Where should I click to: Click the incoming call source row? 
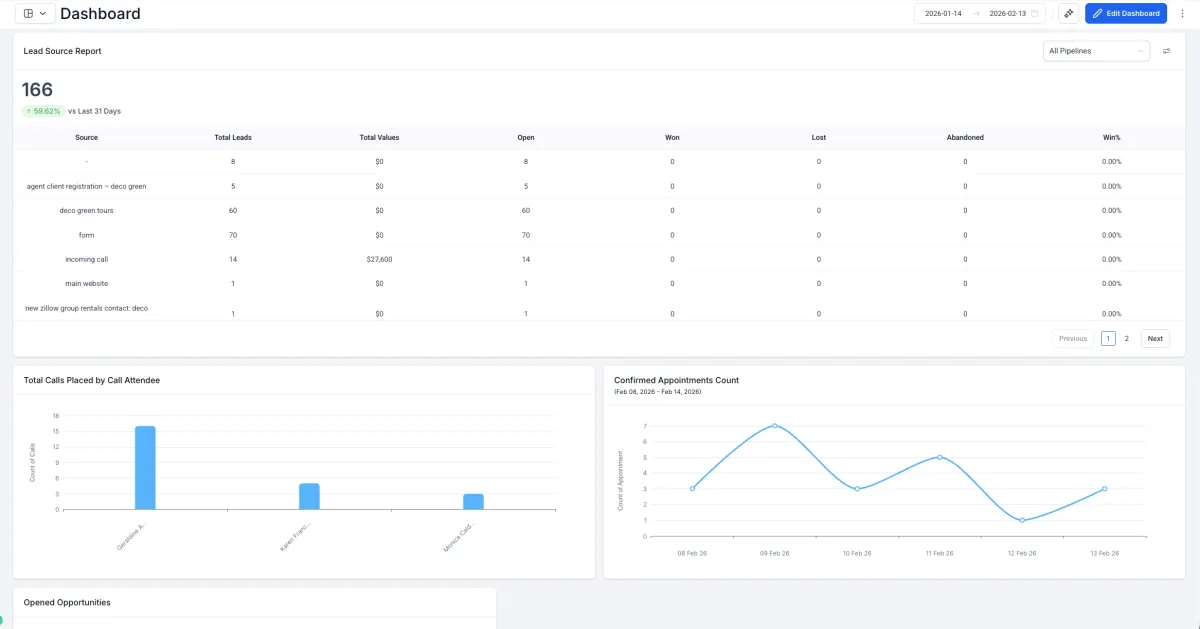(599, 259)
